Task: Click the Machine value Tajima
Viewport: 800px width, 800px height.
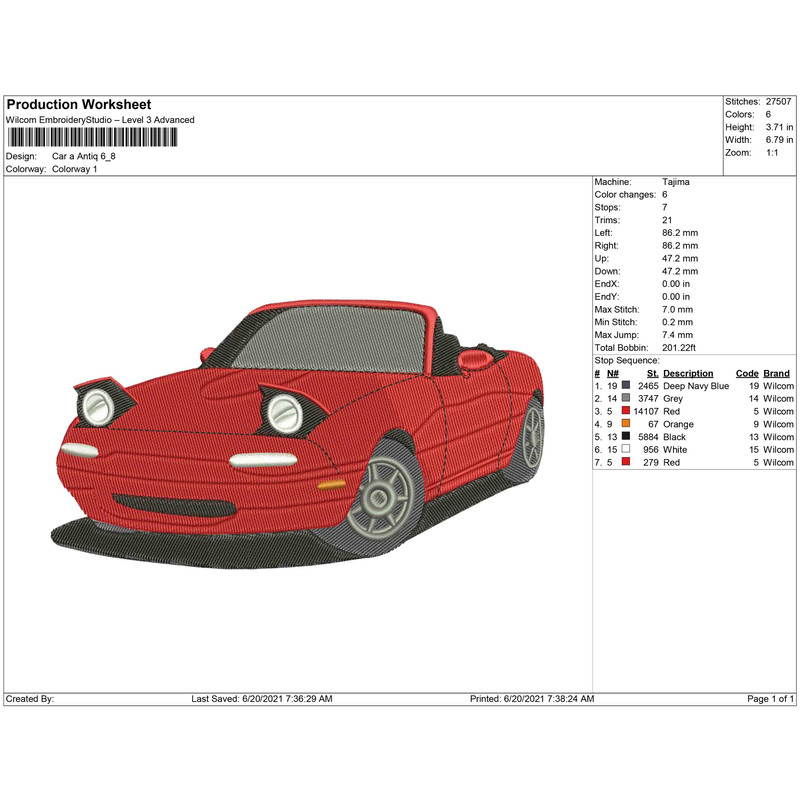Action: pos(675,182)
